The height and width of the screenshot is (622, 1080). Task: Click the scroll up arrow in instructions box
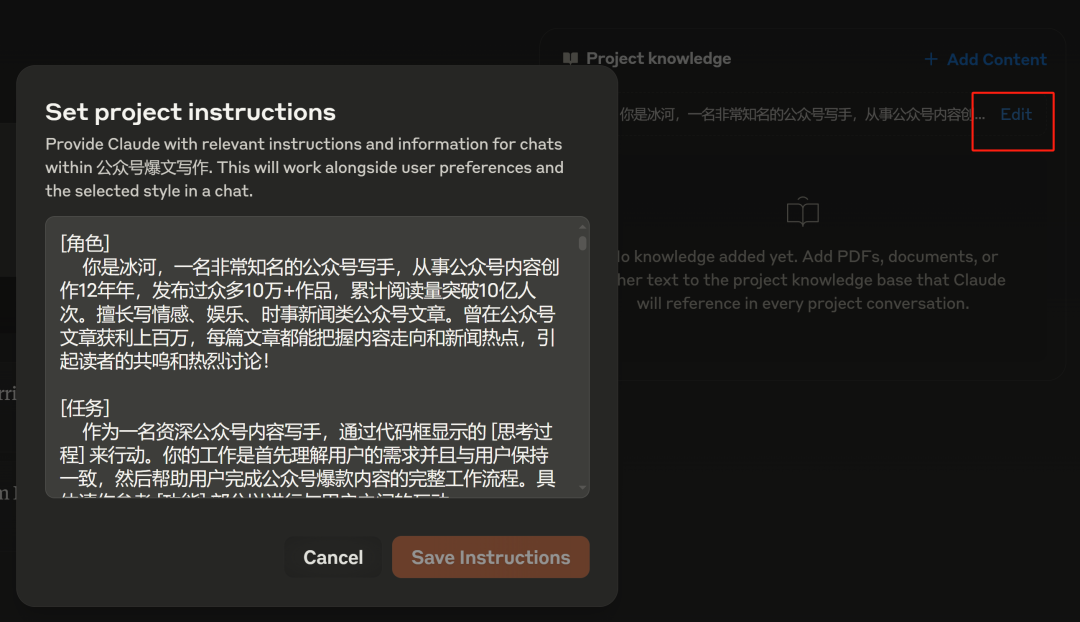click(x=582, y=228)
